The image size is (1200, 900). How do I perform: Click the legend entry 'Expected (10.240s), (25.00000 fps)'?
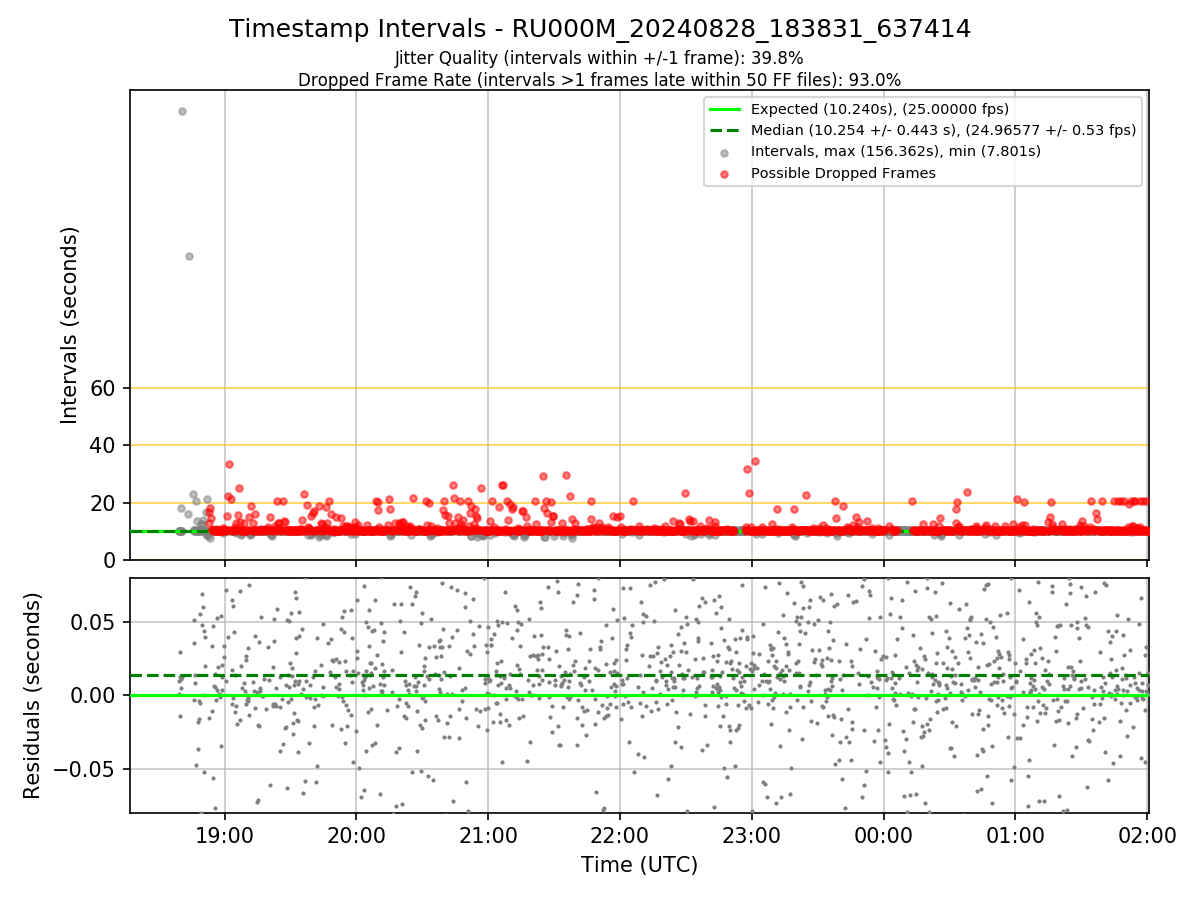(880, 110)
